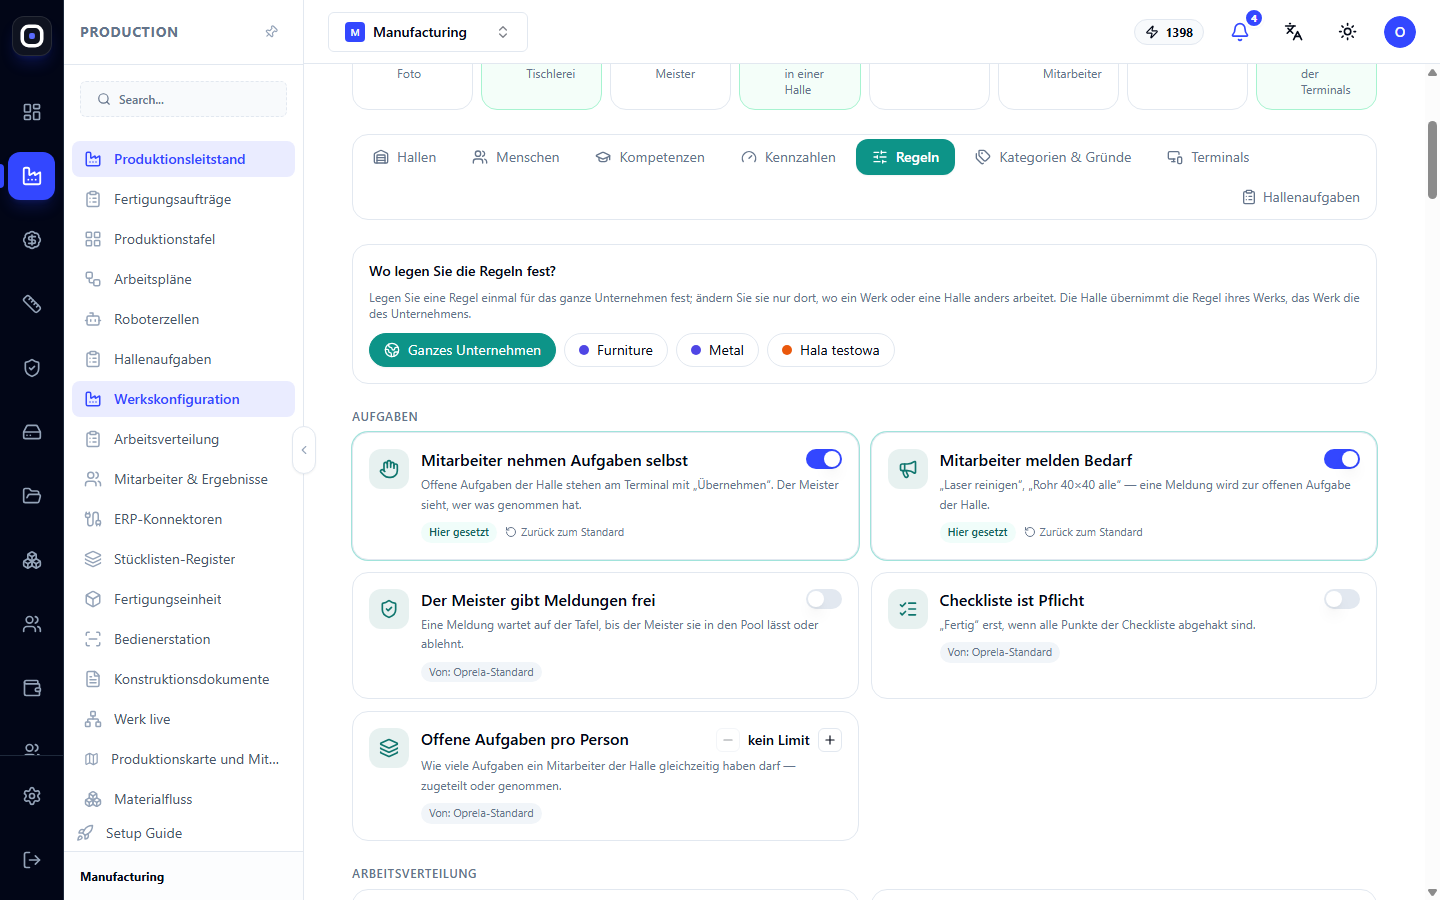Select the Ganzes Unternehmen button
Viewport: 1440px width, 900px height.
pos(462,350)
